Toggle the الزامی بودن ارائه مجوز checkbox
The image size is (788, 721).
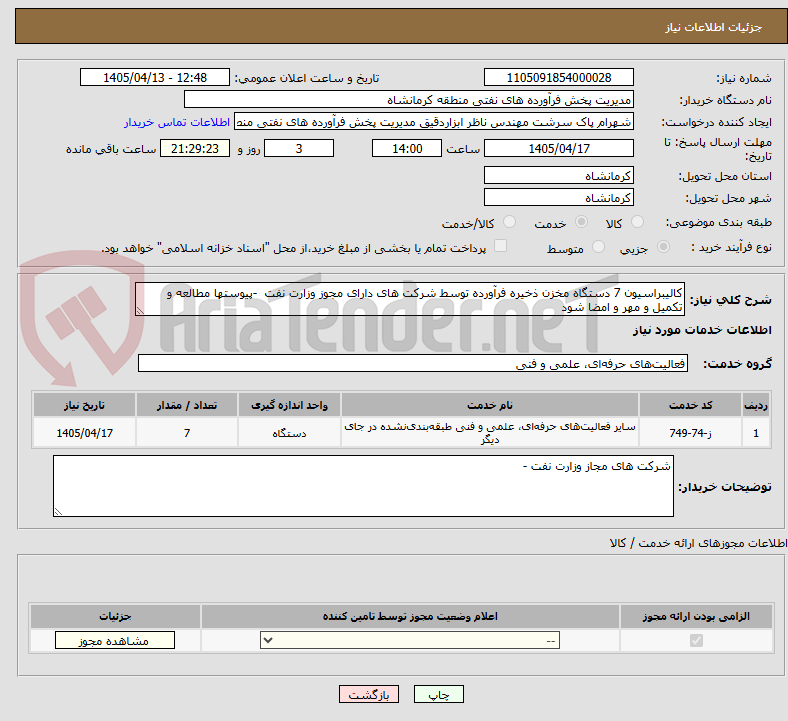coord(696,640)
